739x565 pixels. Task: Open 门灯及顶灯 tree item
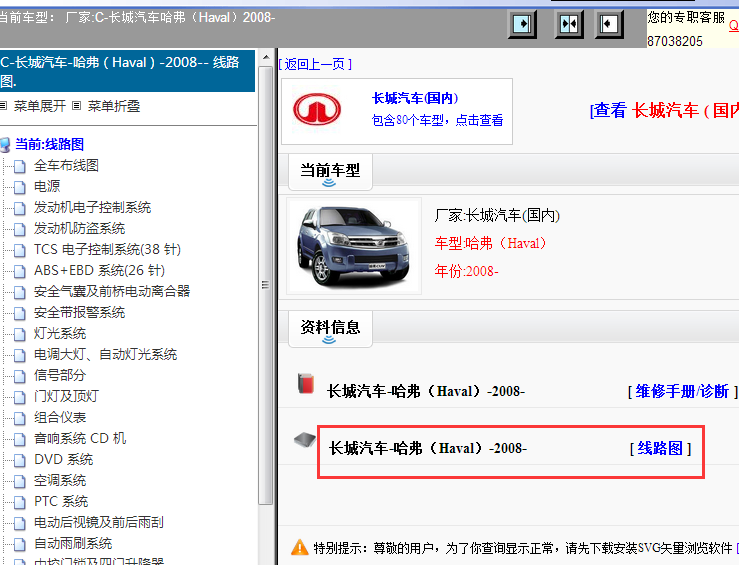66,396
